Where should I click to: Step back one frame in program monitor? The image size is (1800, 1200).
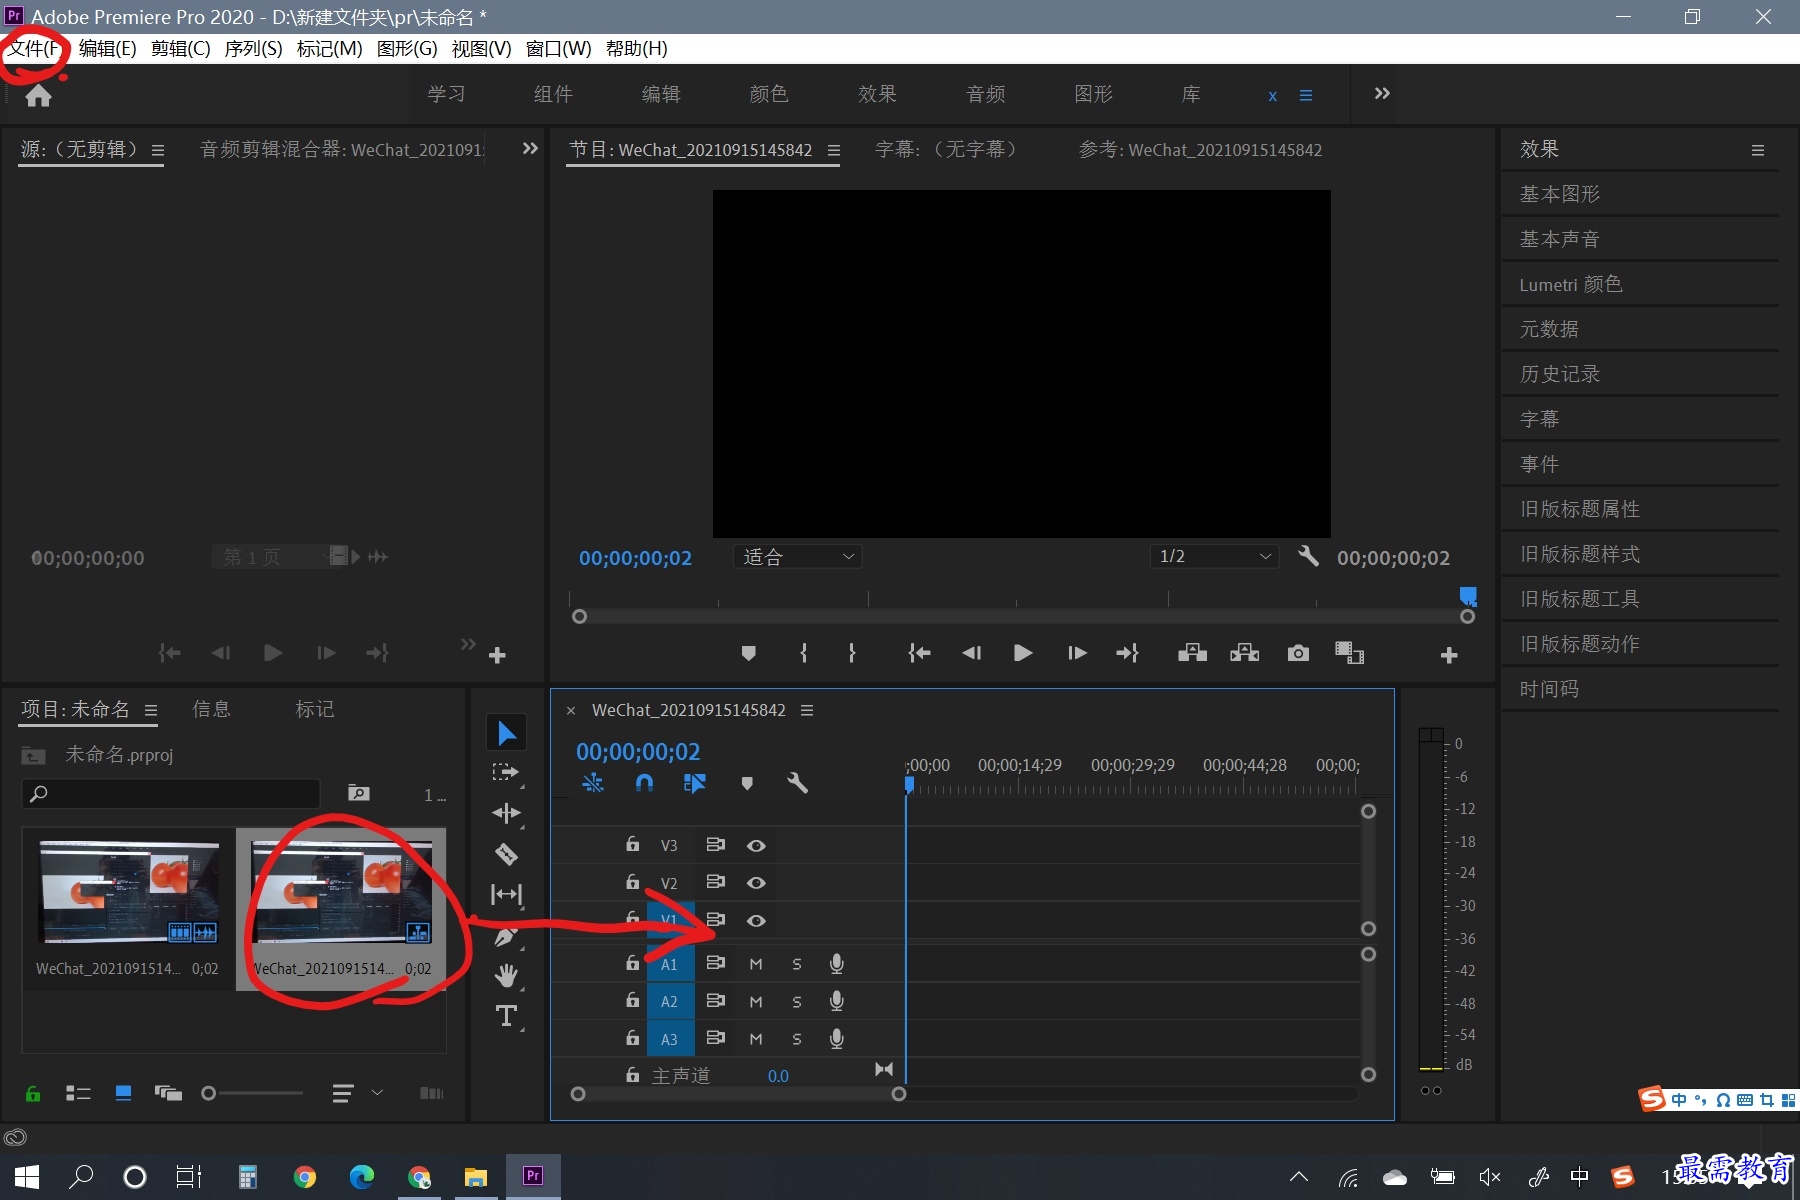[x=971, y=653]
